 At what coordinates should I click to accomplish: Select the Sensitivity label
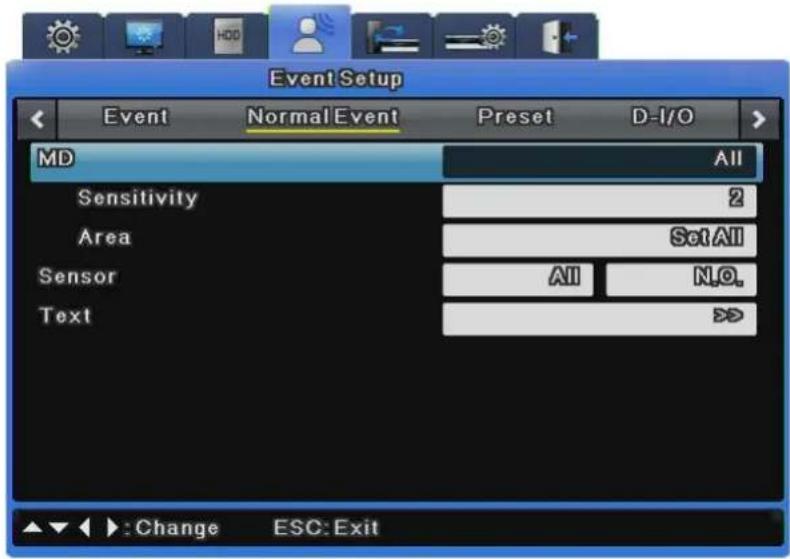(x=138, y=198)
